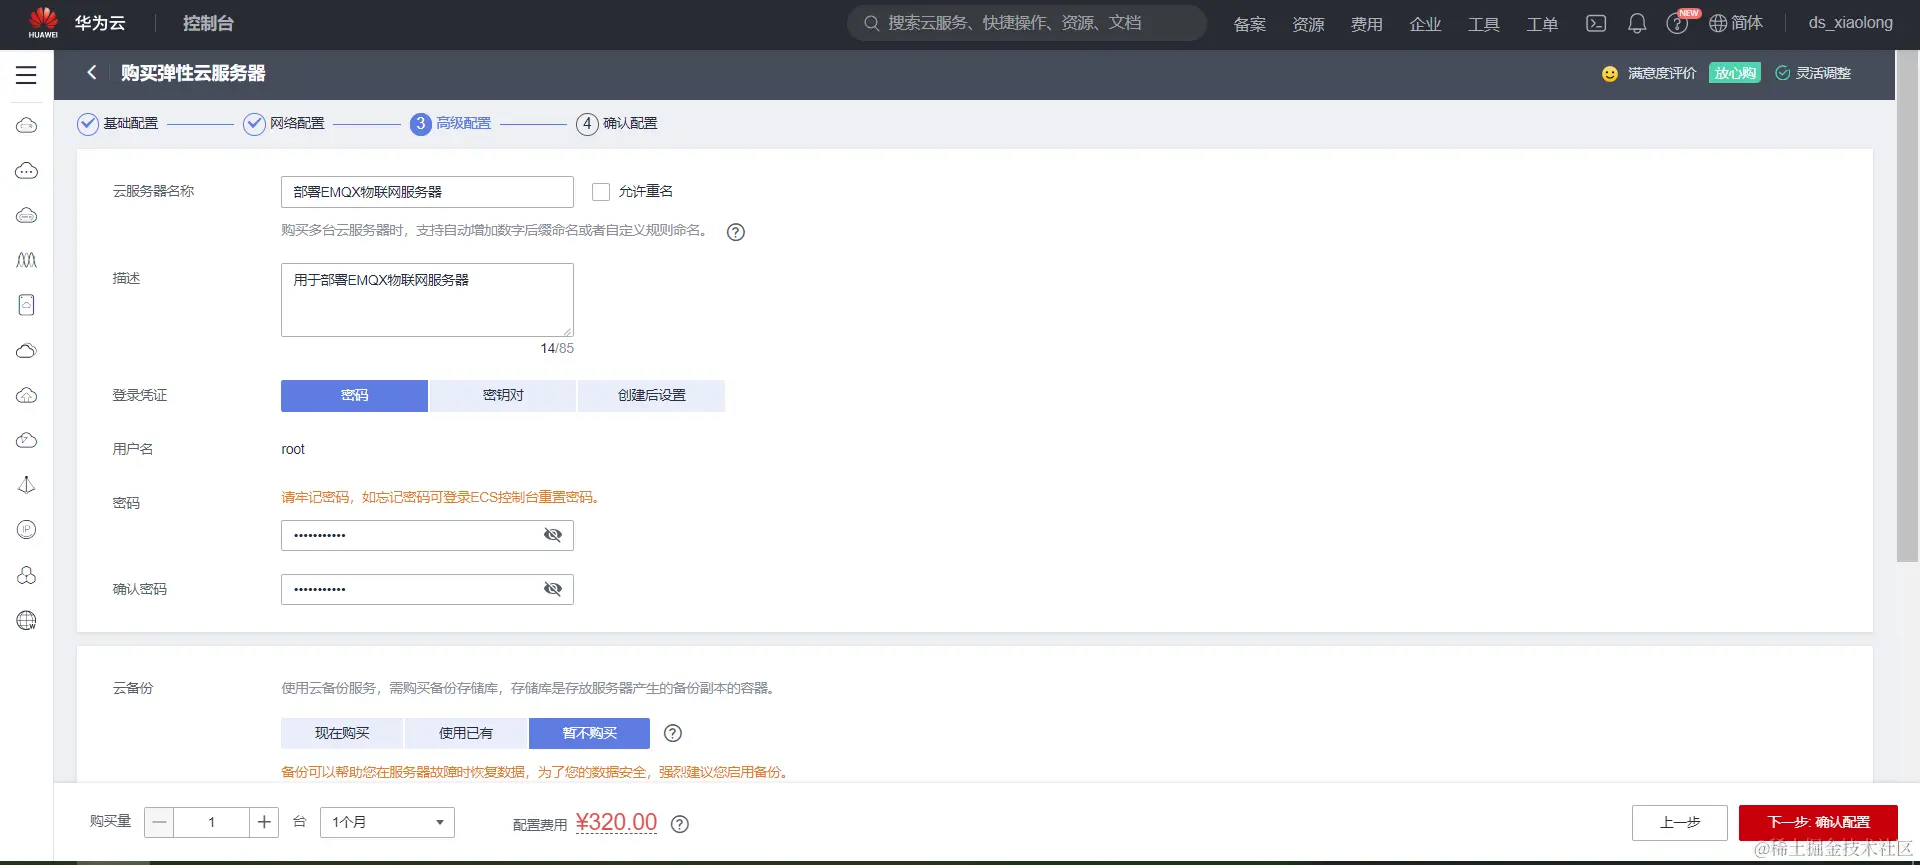
Task: Click the vertical scrollbar on the right
Action: click(1907, 306)
